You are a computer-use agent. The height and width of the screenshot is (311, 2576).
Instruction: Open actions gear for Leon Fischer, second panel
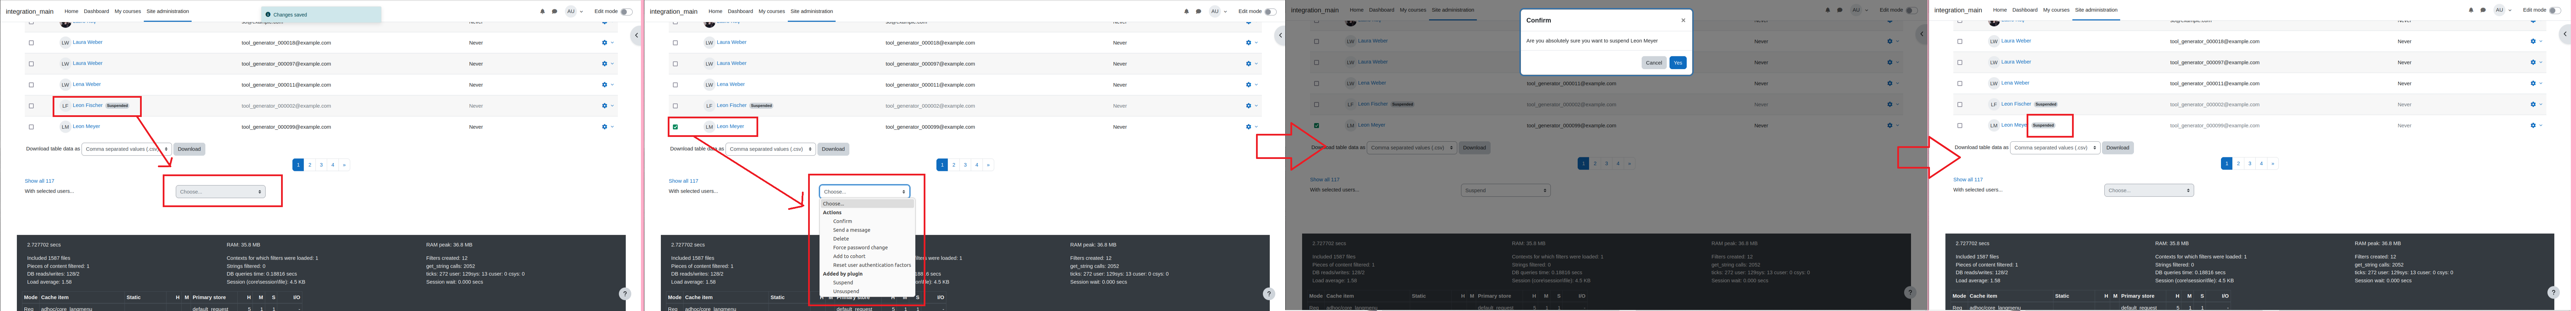(x=1249, y=106)
